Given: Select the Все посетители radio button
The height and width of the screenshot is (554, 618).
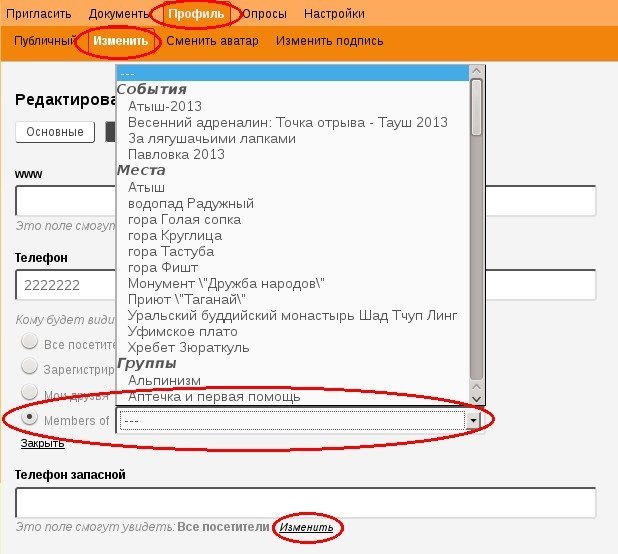Looking at the screenshot, I should coord(30,343).
